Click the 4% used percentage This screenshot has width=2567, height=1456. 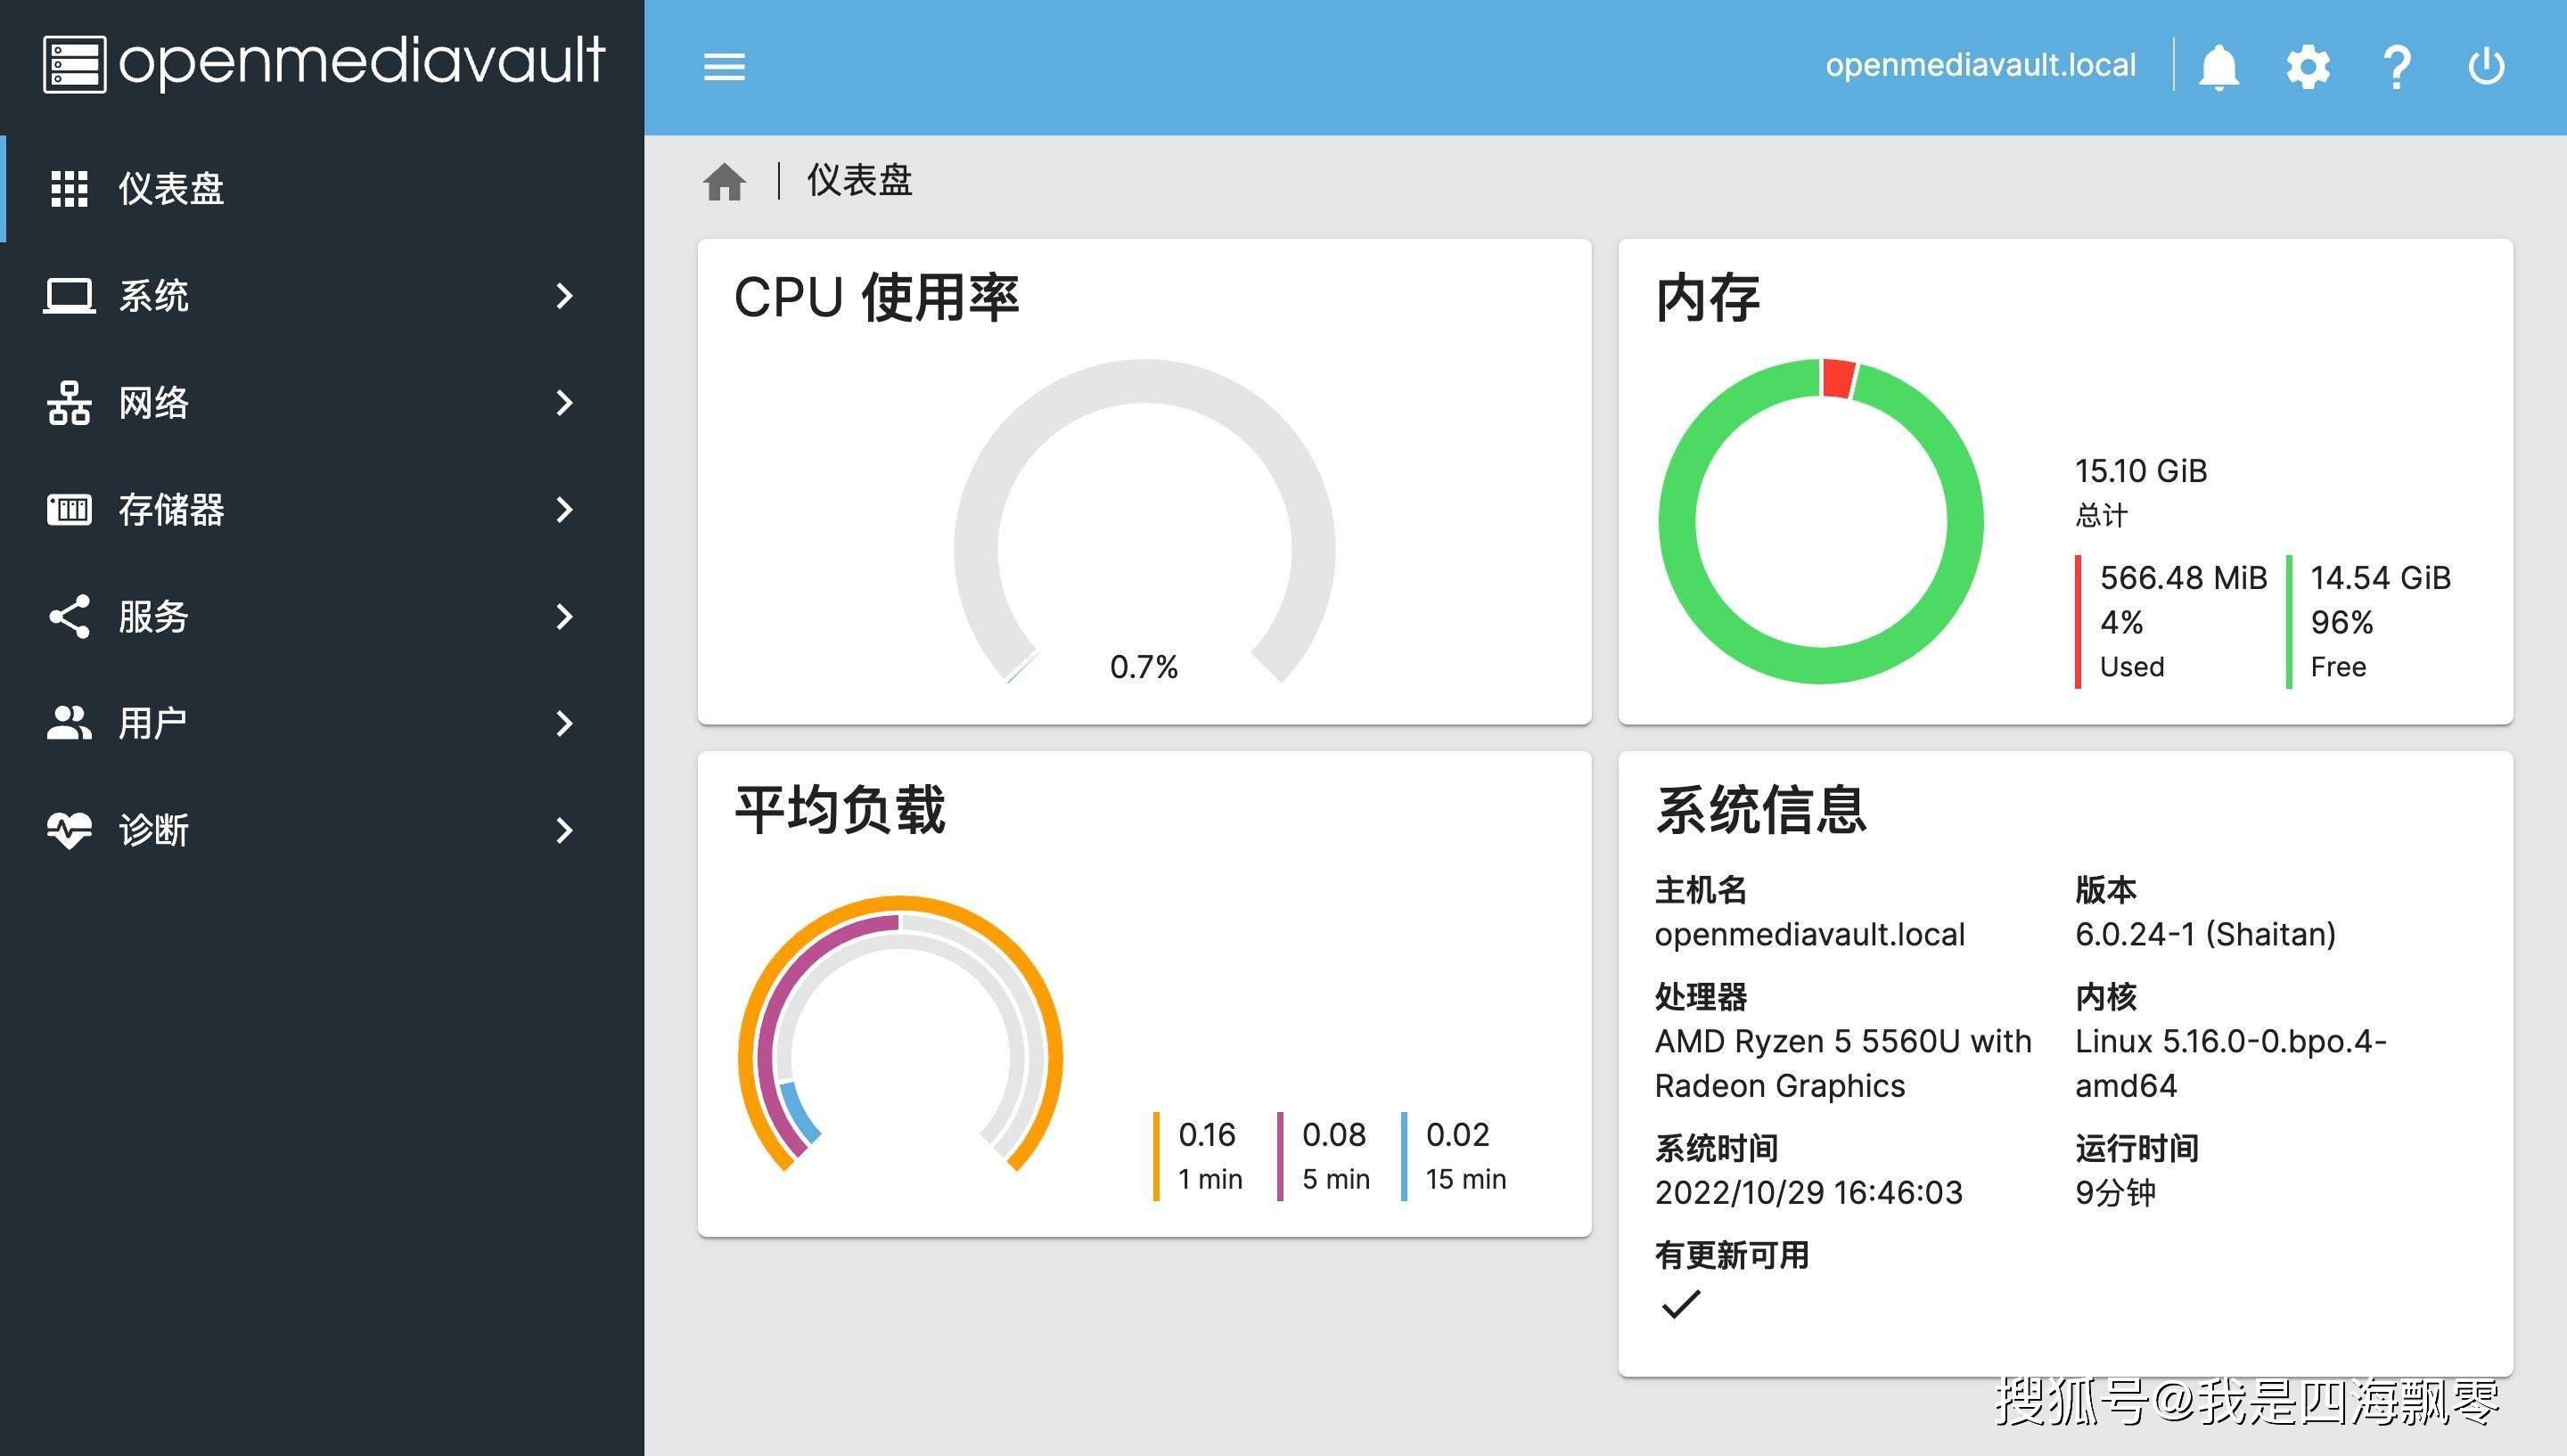2121,623
